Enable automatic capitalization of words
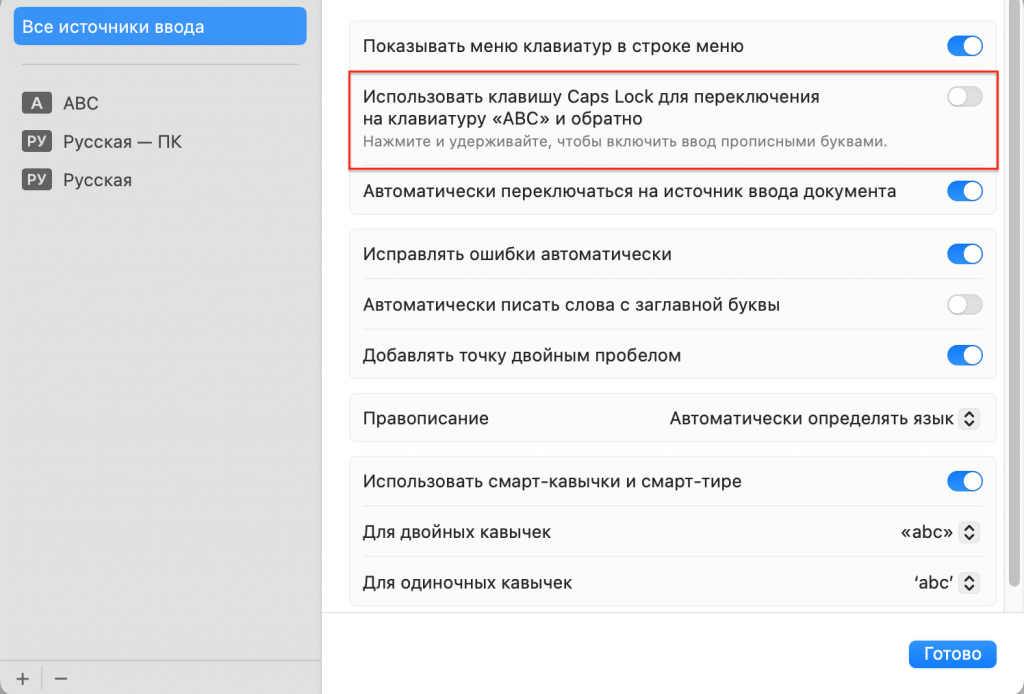This screenshot has height=694, width=1024. point(964,304)
